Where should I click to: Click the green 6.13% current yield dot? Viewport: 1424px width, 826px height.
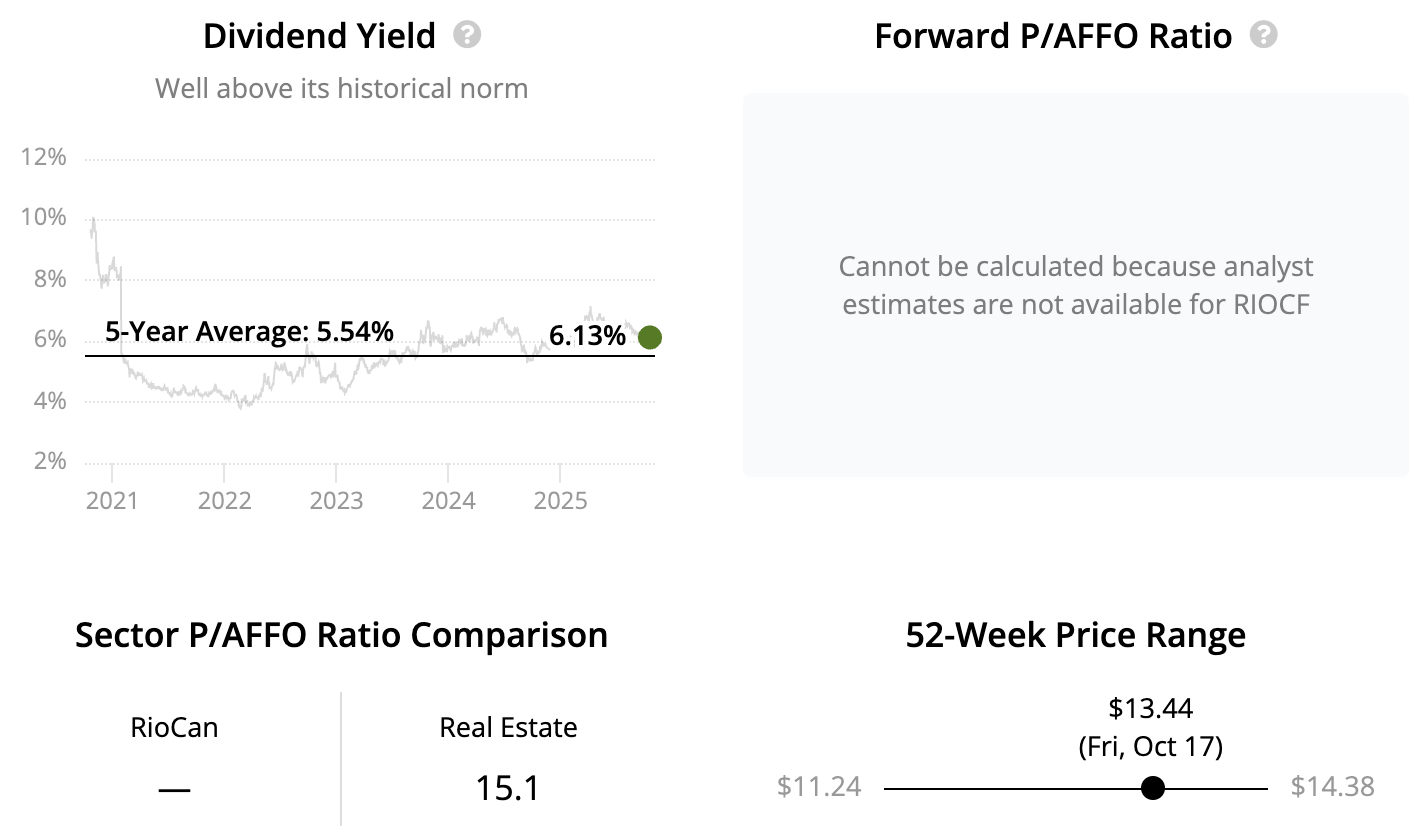649,337
